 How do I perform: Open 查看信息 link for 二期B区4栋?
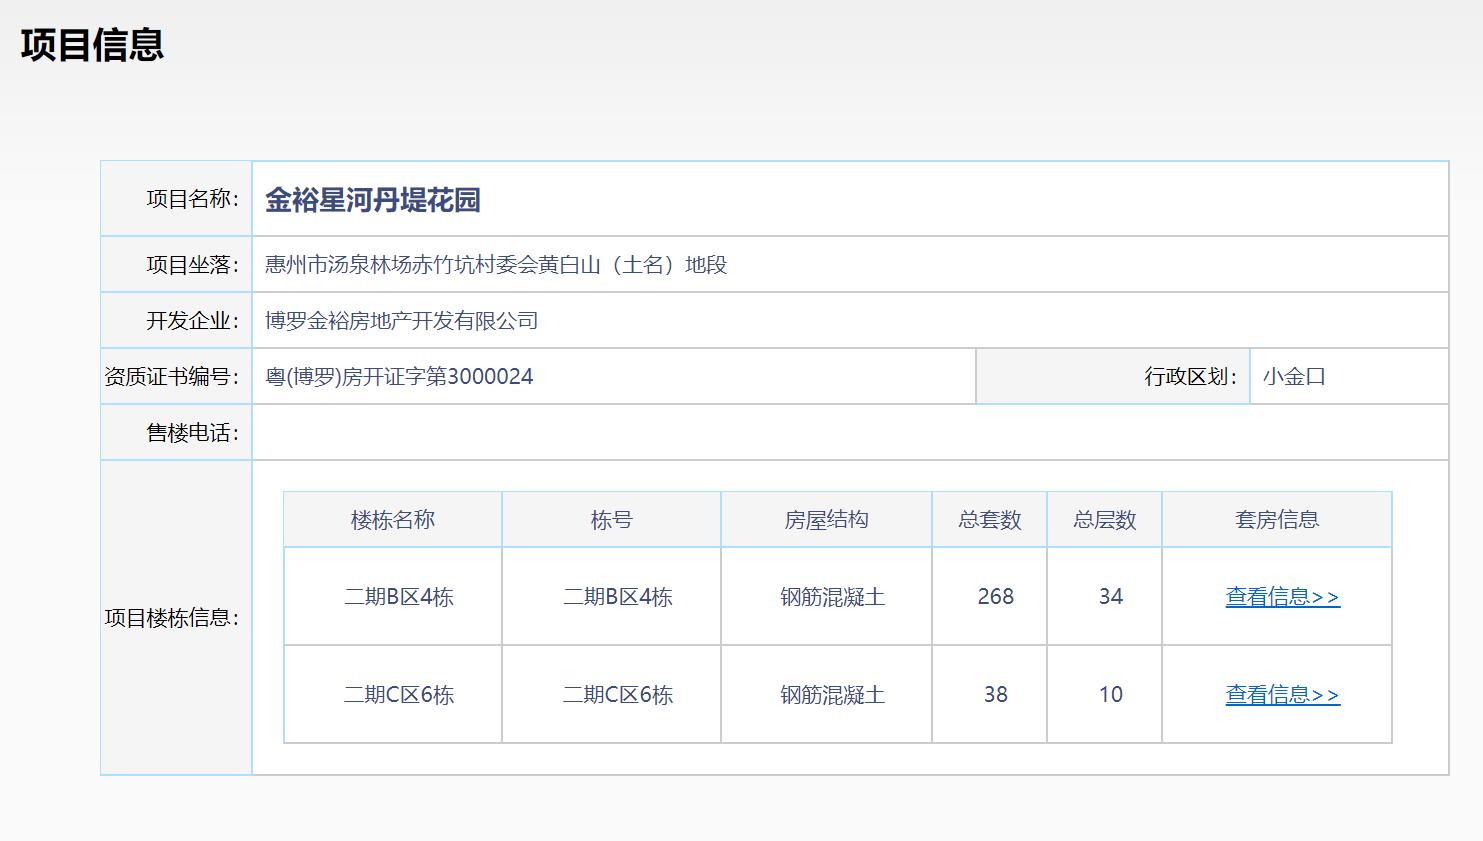click(x=1281, y=596)
